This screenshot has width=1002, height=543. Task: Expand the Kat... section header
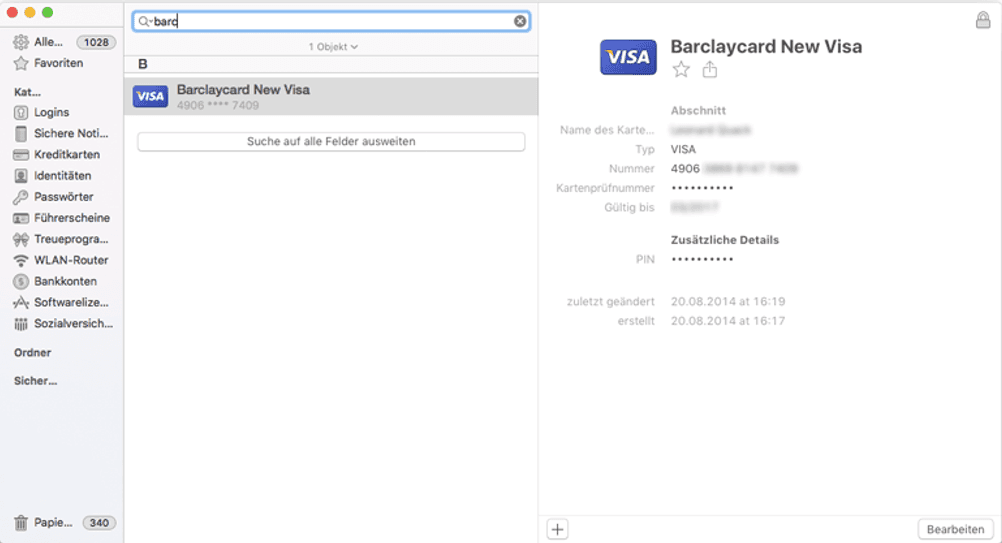point(27,92)
